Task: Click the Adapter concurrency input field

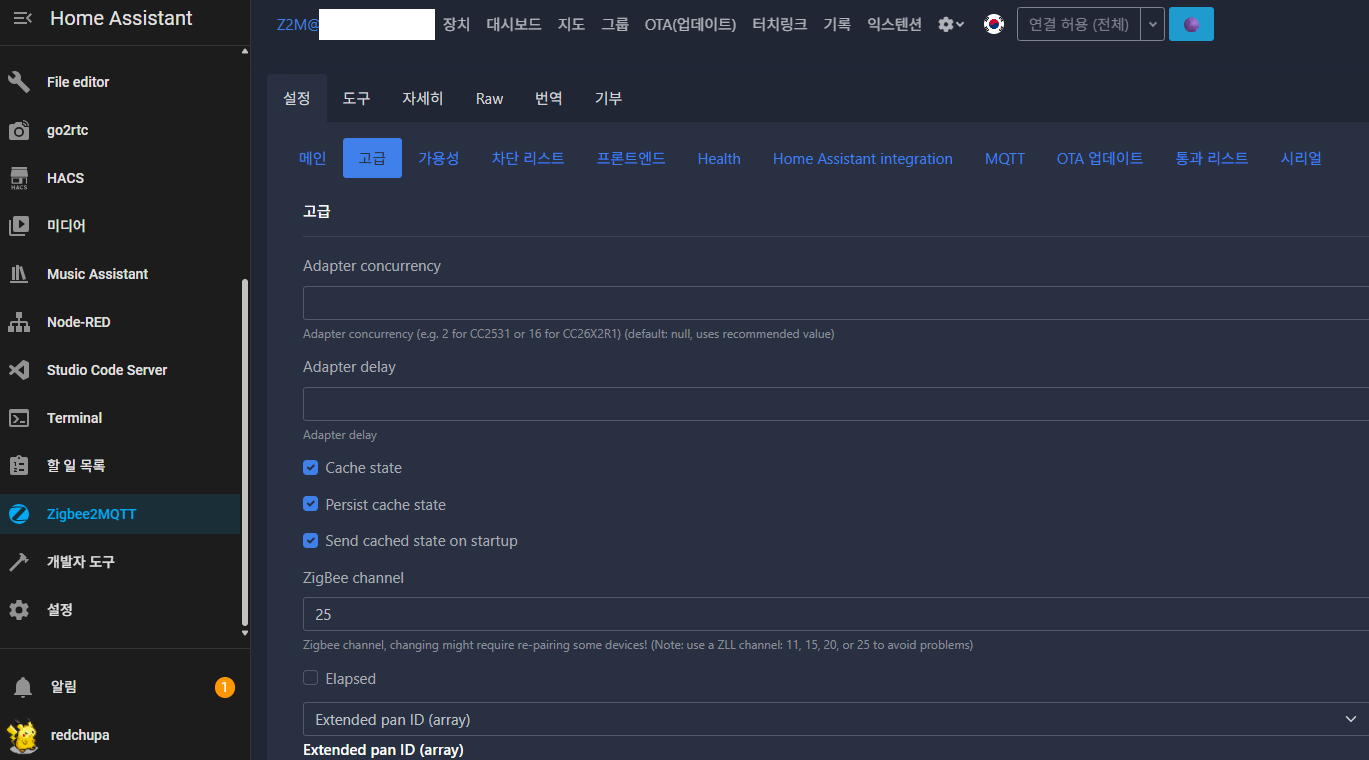Action: coord(700,303)
